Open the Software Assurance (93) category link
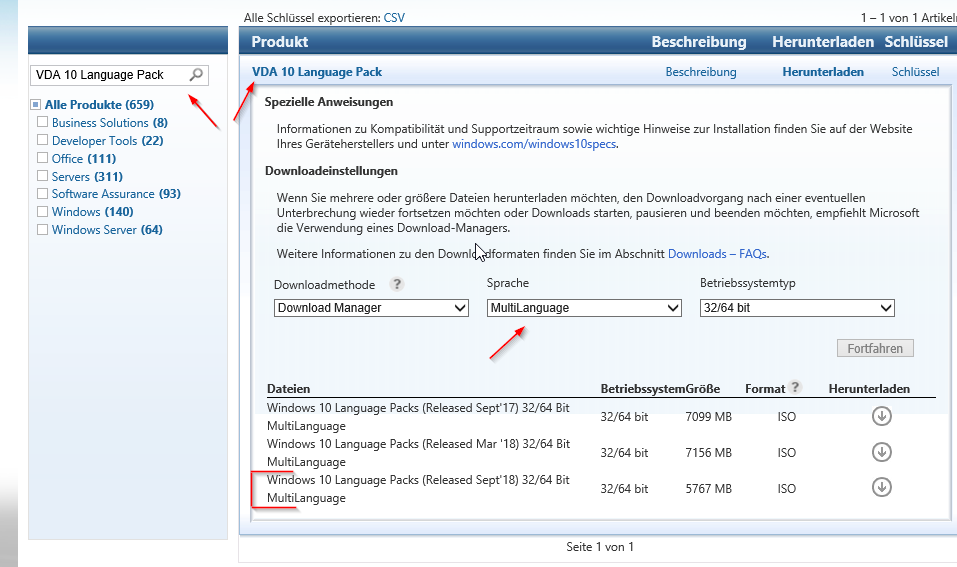This screenshot has height=567, width=957. pyautogui.click(x=116, y=193)
